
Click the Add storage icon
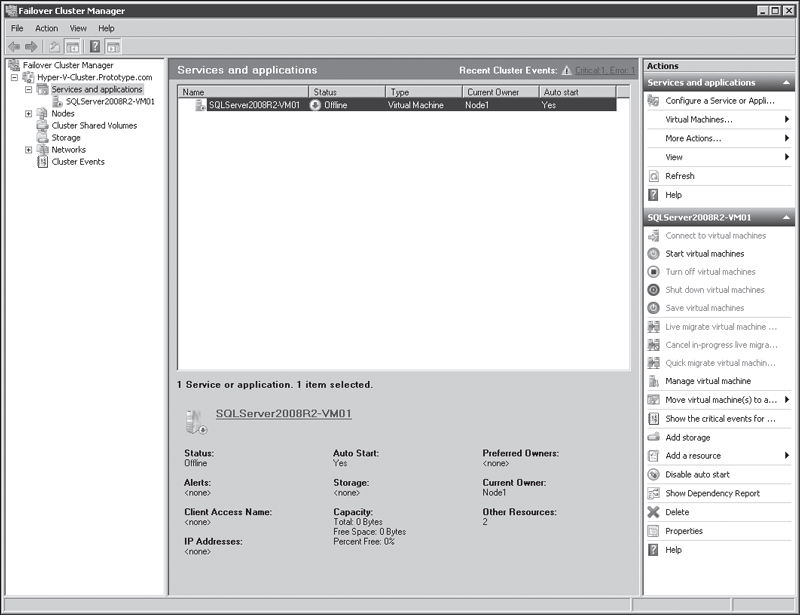coord(654,437)
